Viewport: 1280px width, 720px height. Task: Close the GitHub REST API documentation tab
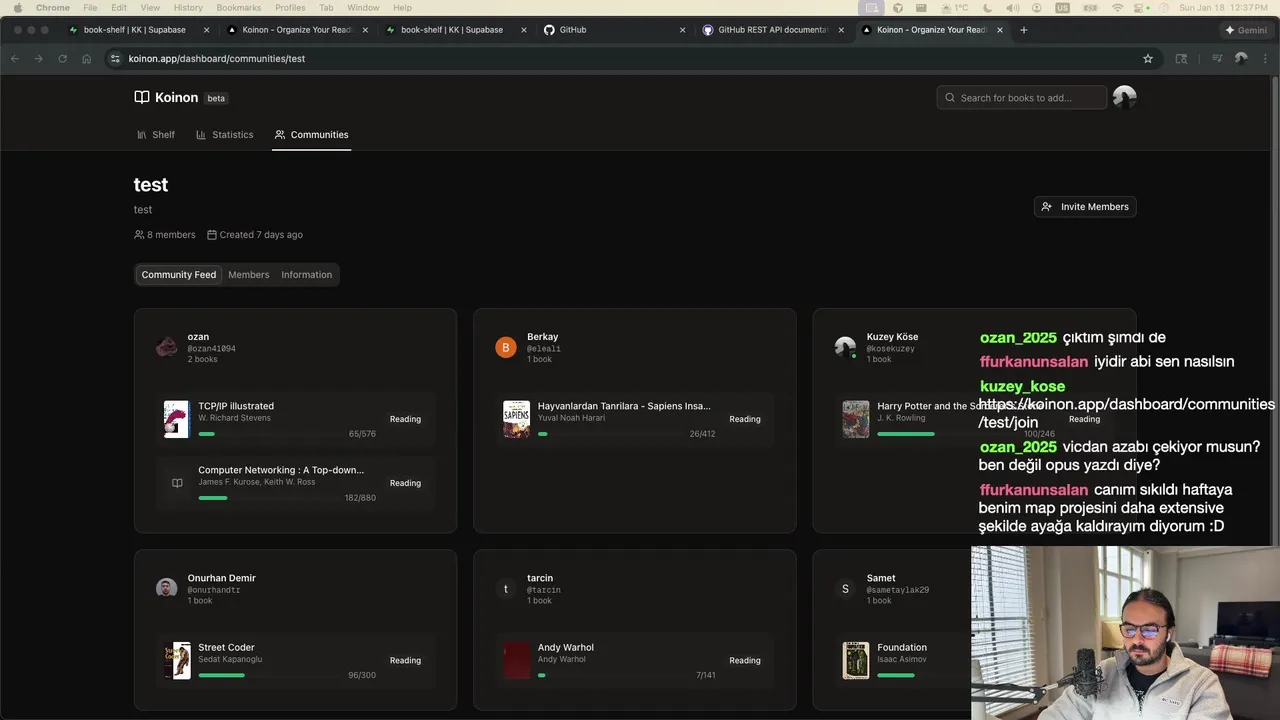coord(841,30)
